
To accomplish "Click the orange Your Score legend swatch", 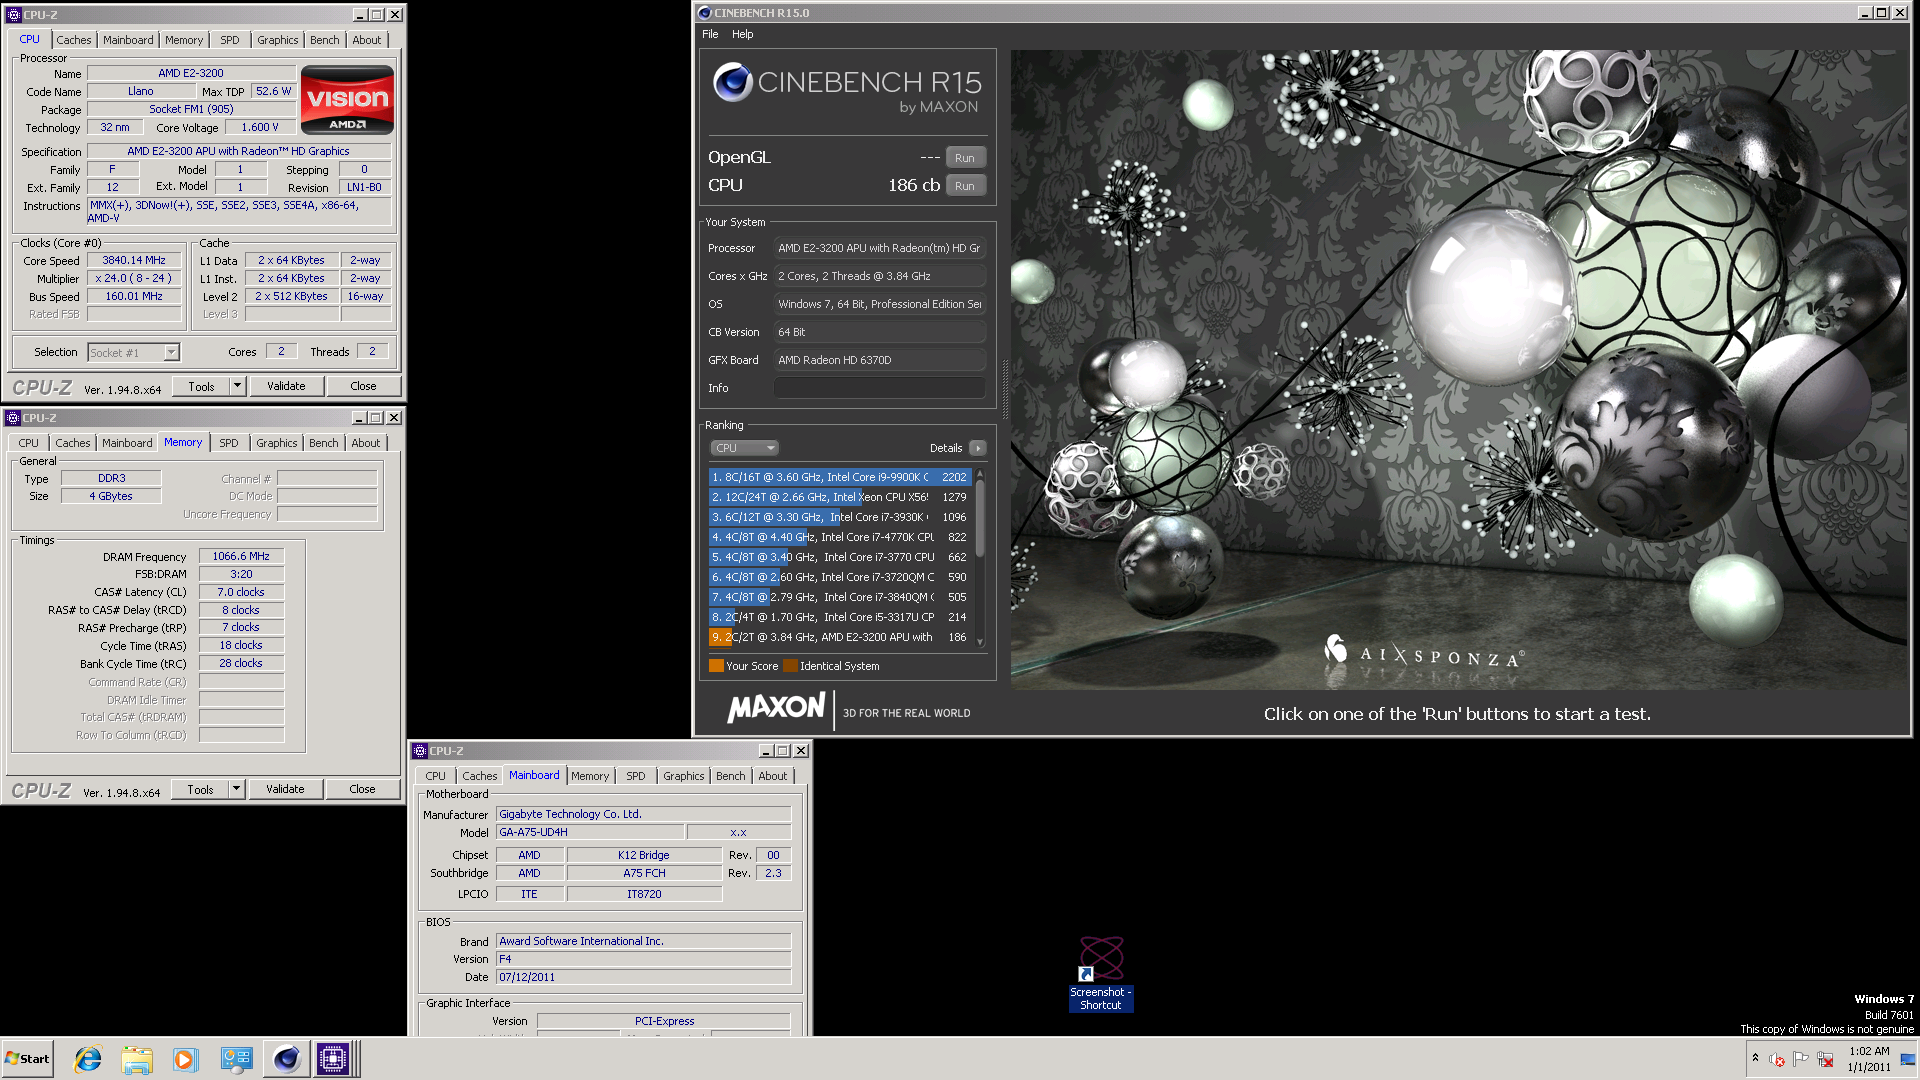I will pyautogui.click(x=716, y=666).
